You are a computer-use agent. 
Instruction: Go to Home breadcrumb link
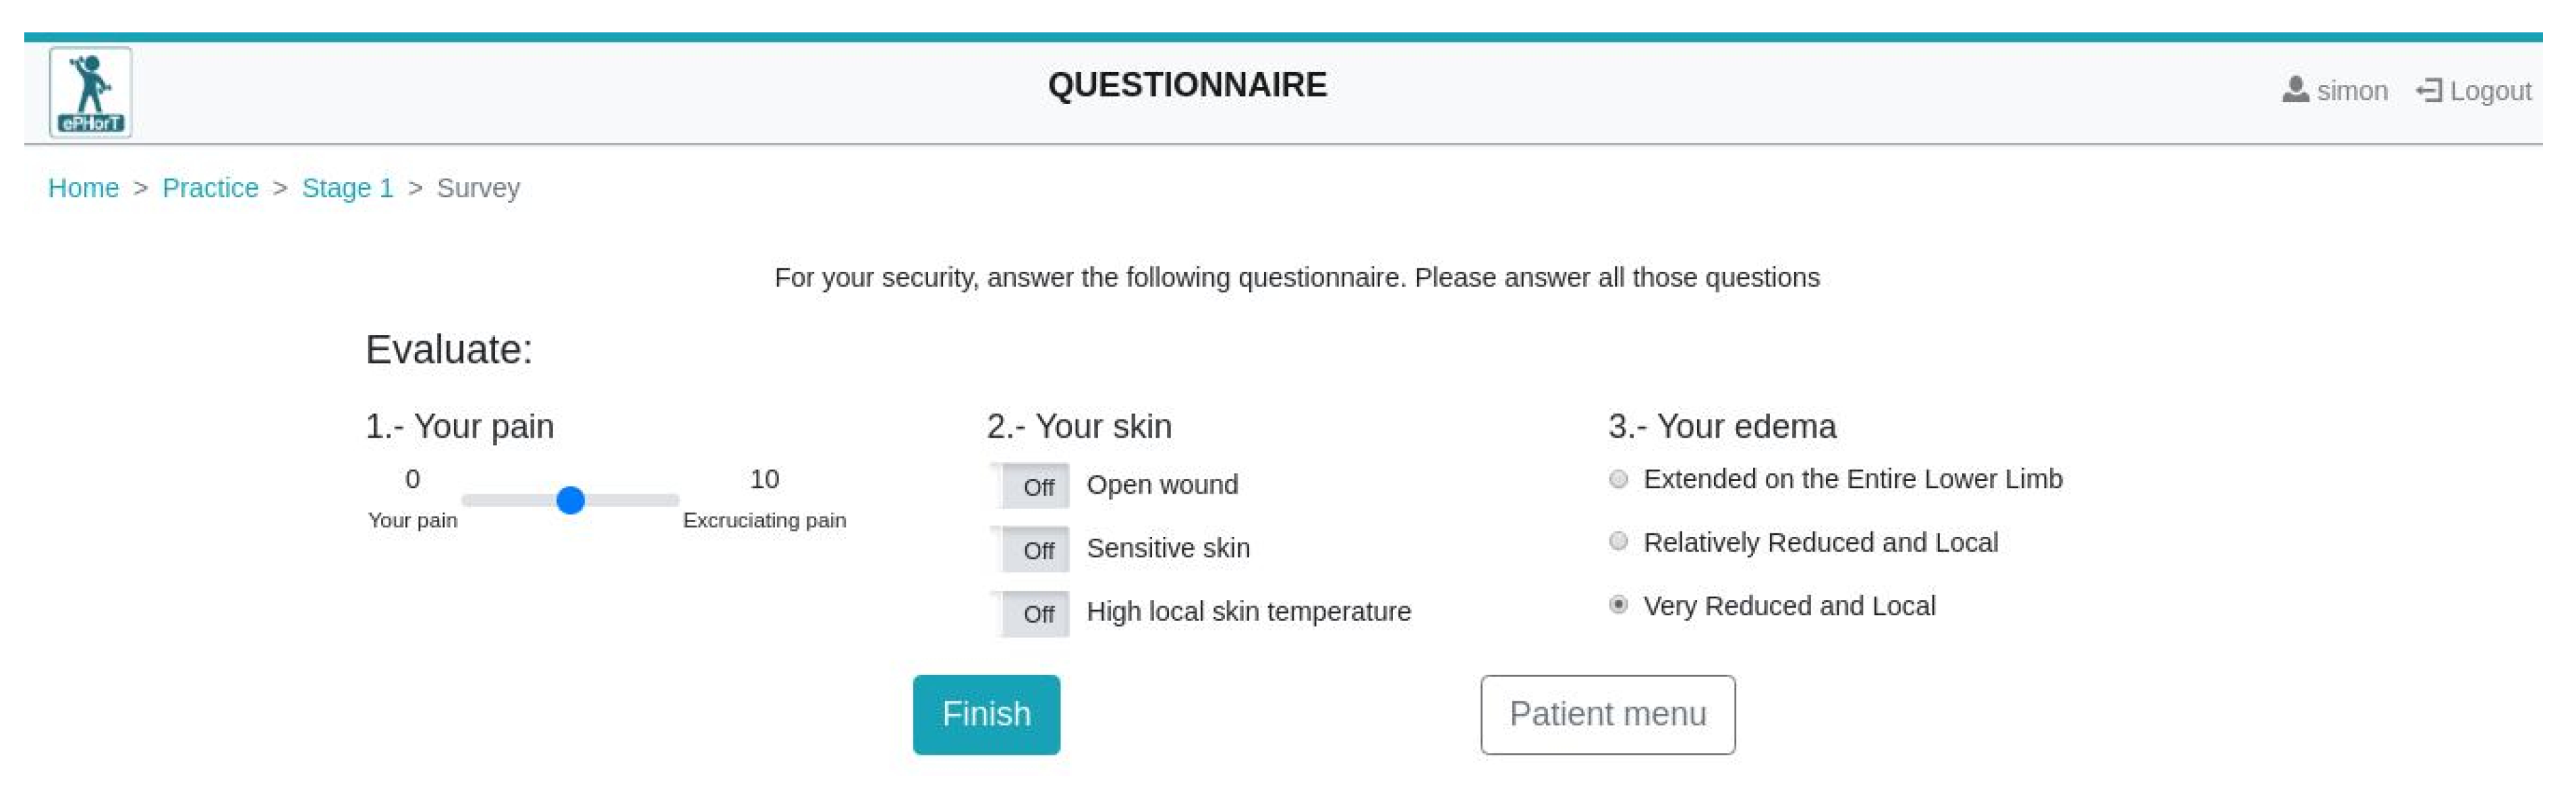pyautogui.click(x=83, y=188)
